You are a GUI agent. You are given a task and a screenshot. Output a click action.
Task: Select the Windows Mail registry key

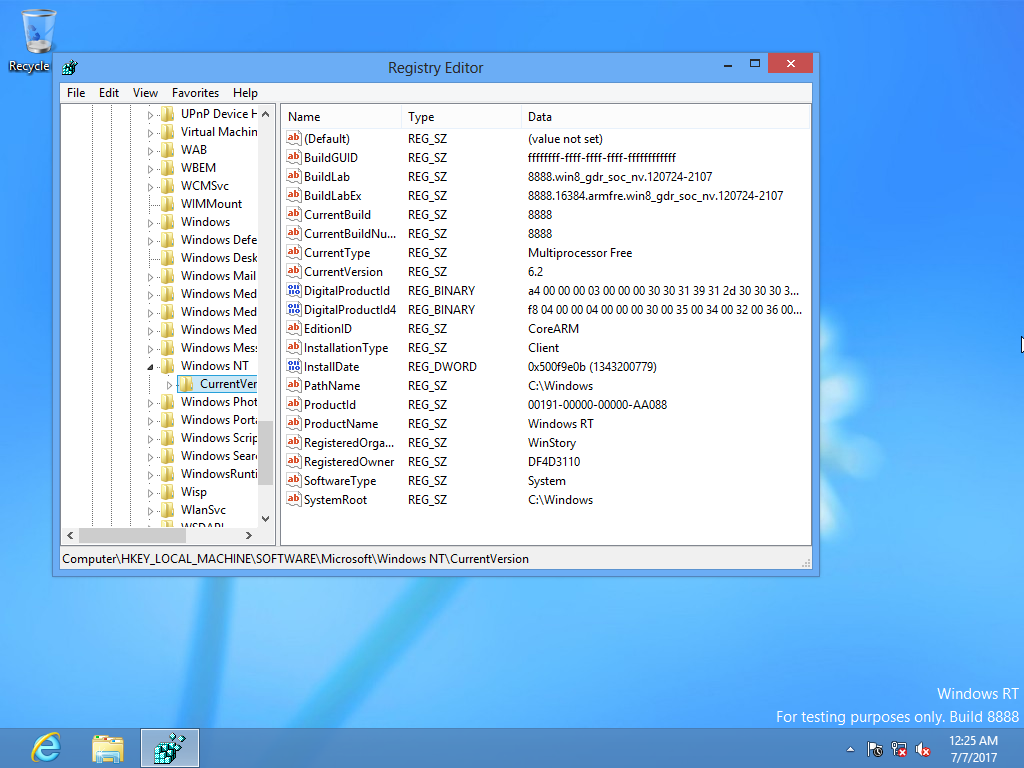point(218,276)
